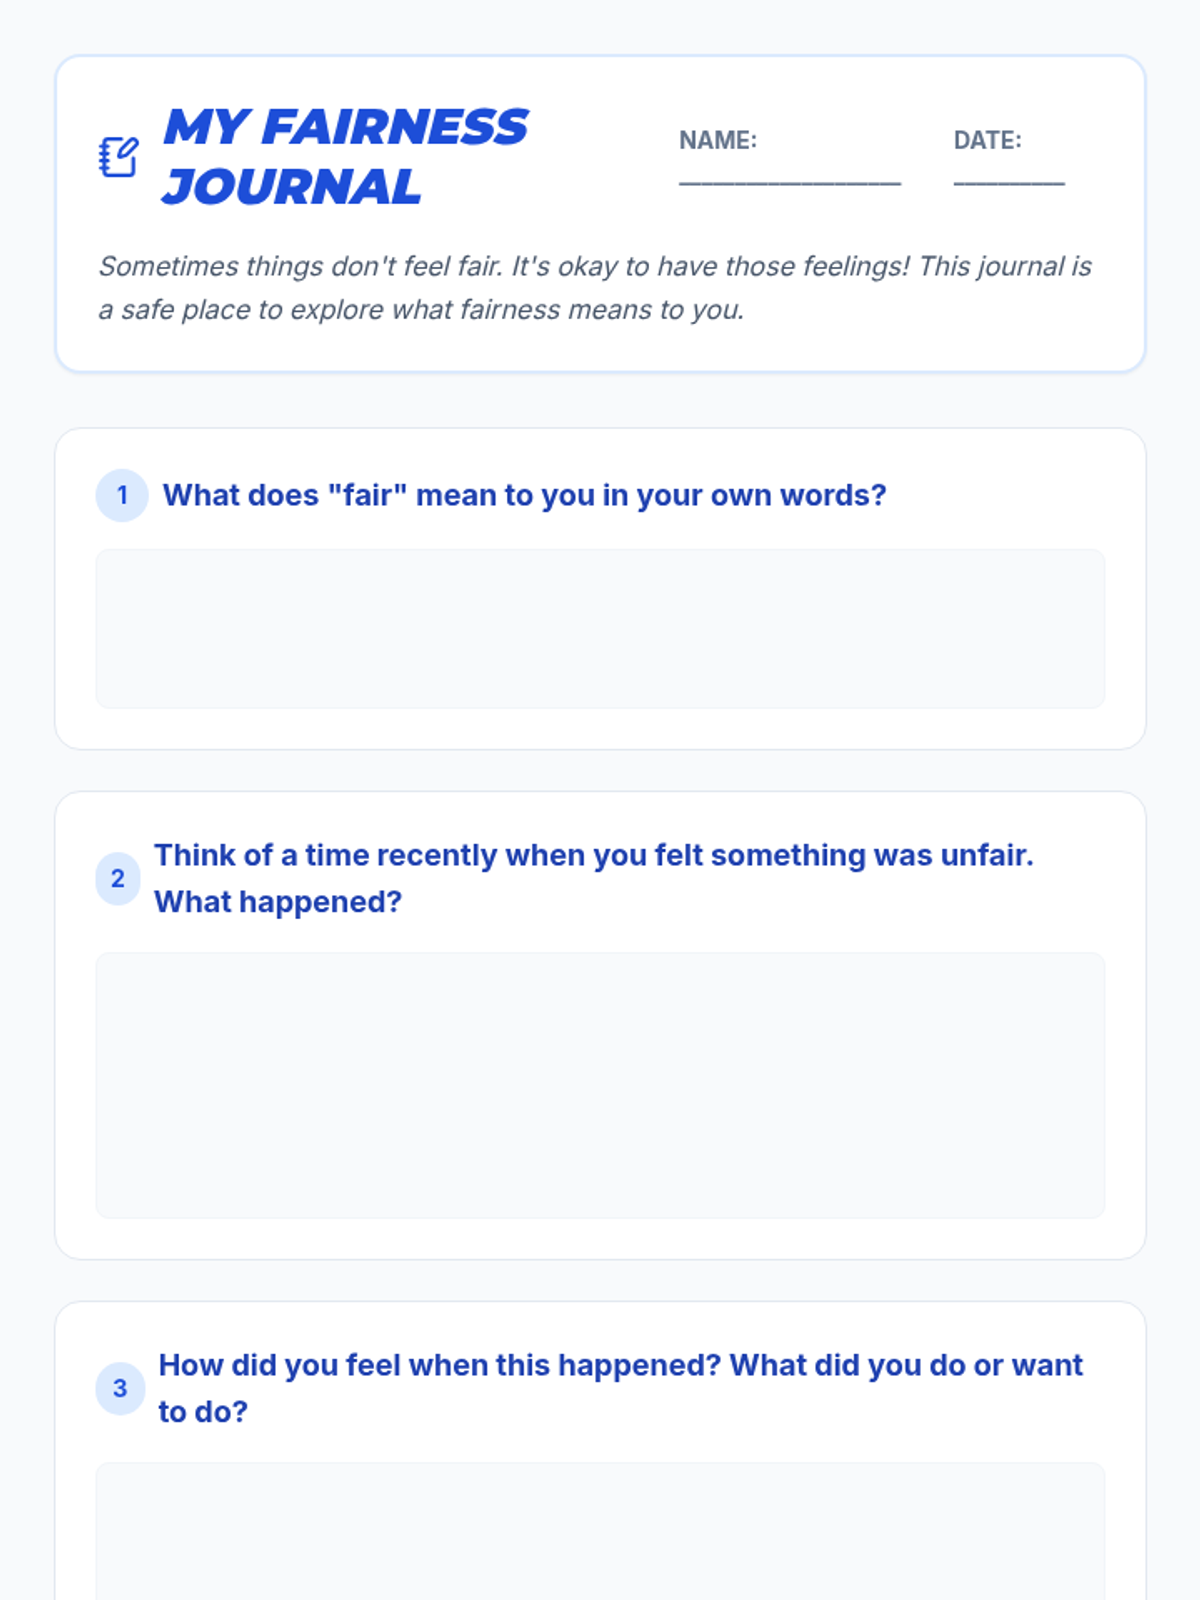Click the answer box under question 3
1200x1600 pixels.
(x=600, y=1530)
